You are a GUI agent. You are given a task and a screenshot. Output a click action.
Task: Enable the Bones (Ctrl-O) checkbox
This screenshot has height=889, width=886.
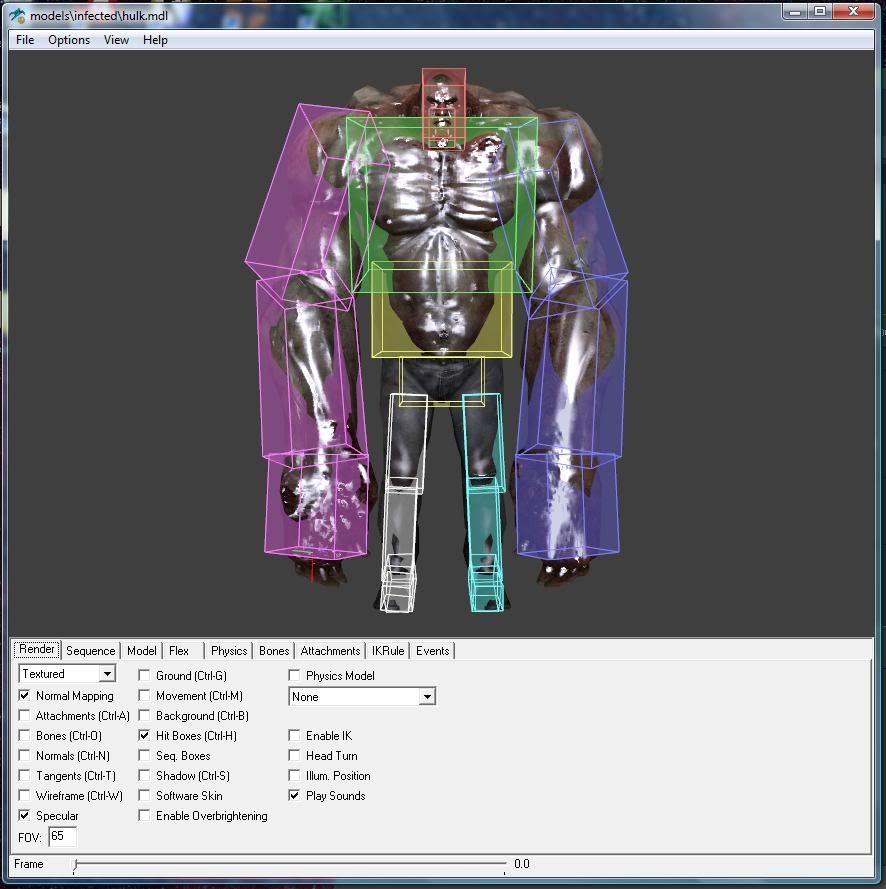tap(24, 735)
